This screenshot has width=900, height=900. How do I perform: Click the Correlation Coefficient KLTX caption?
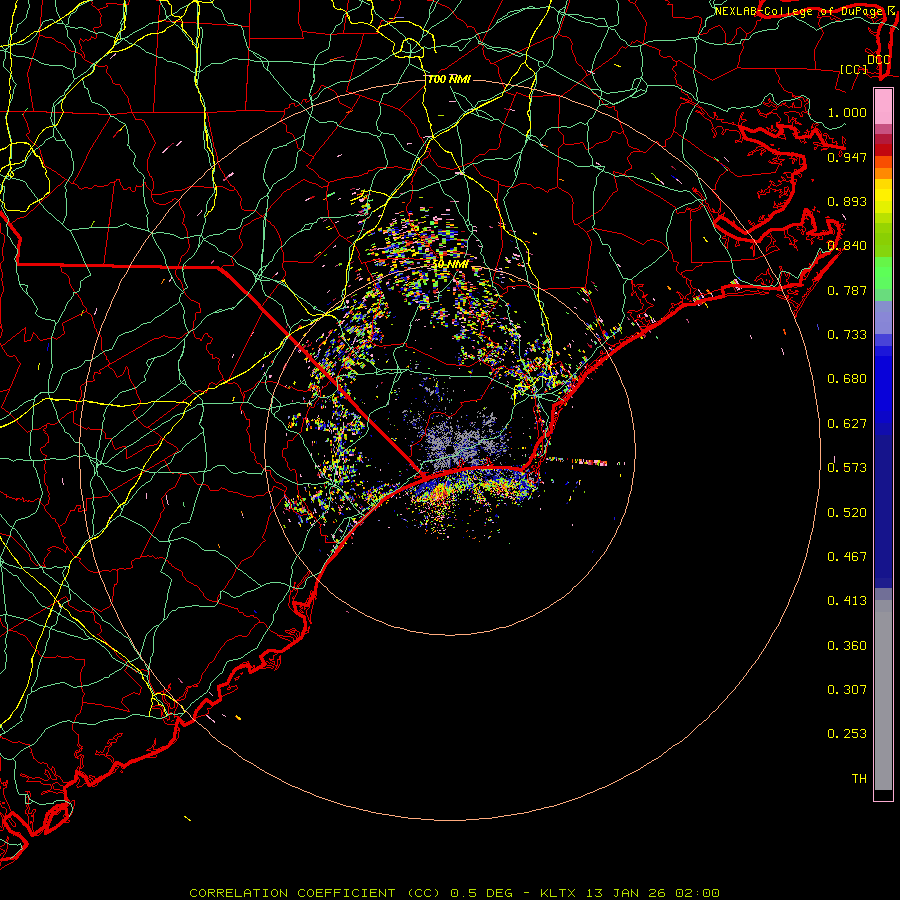(454, 893)
